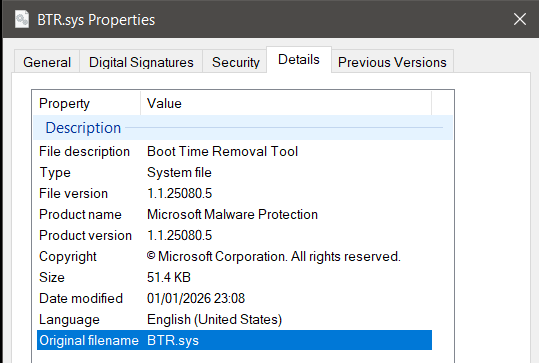Select the File description property label
Screen dimensions: 539x363
coord(84,152)
